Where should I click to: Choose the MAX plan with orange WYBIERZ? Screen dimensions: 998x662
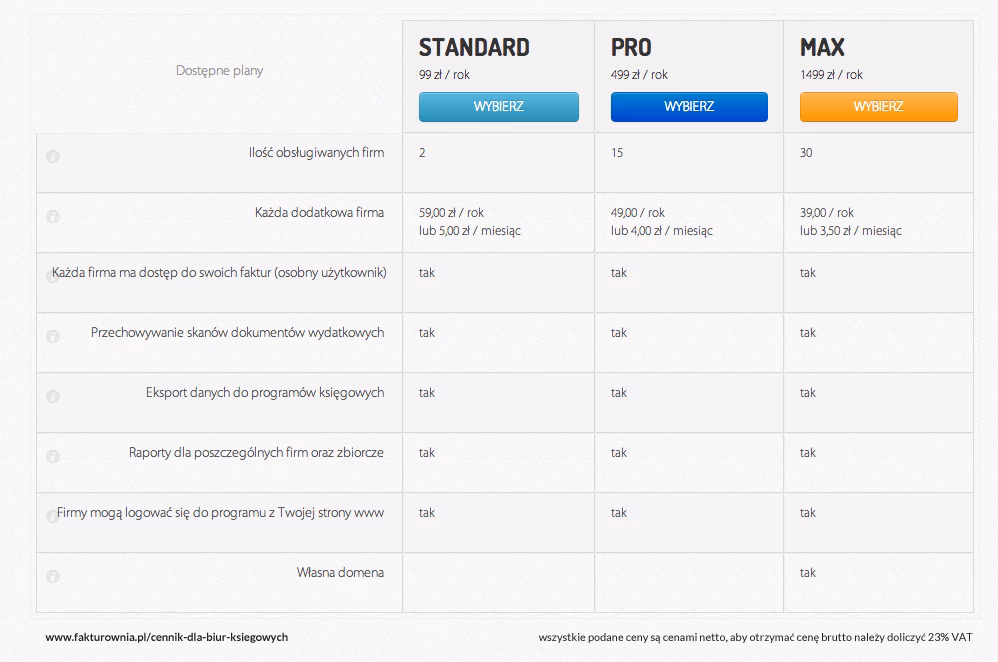click(x=878, y=107)
